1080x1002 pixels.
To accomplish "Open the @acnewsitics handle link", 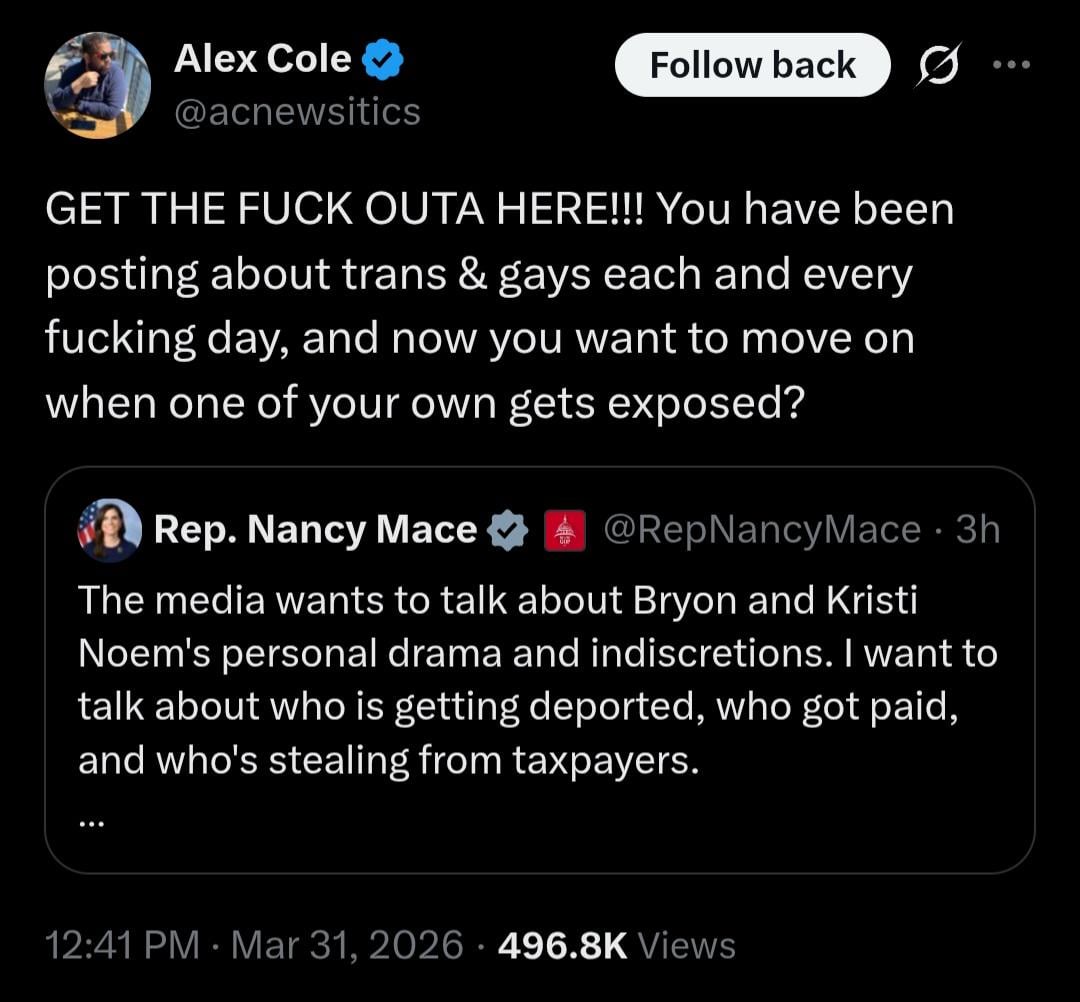I will (x=297, y=111).
